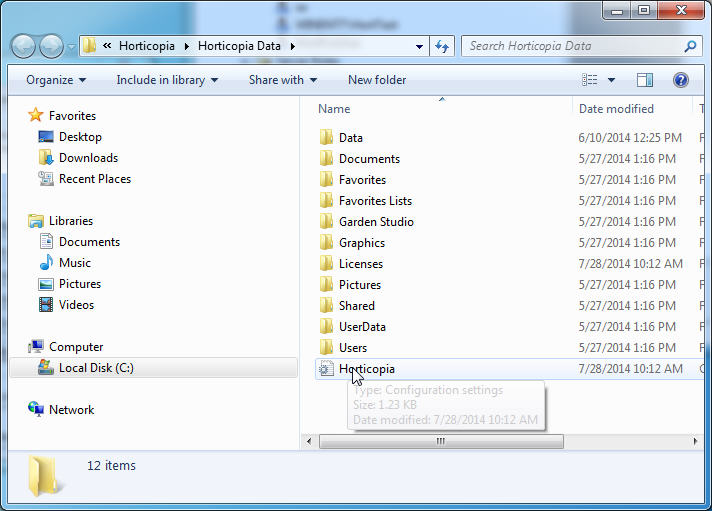The height and width of the screenshot is (511, 712).
Task: Click the 12 items status text
Action: point(111,466)
